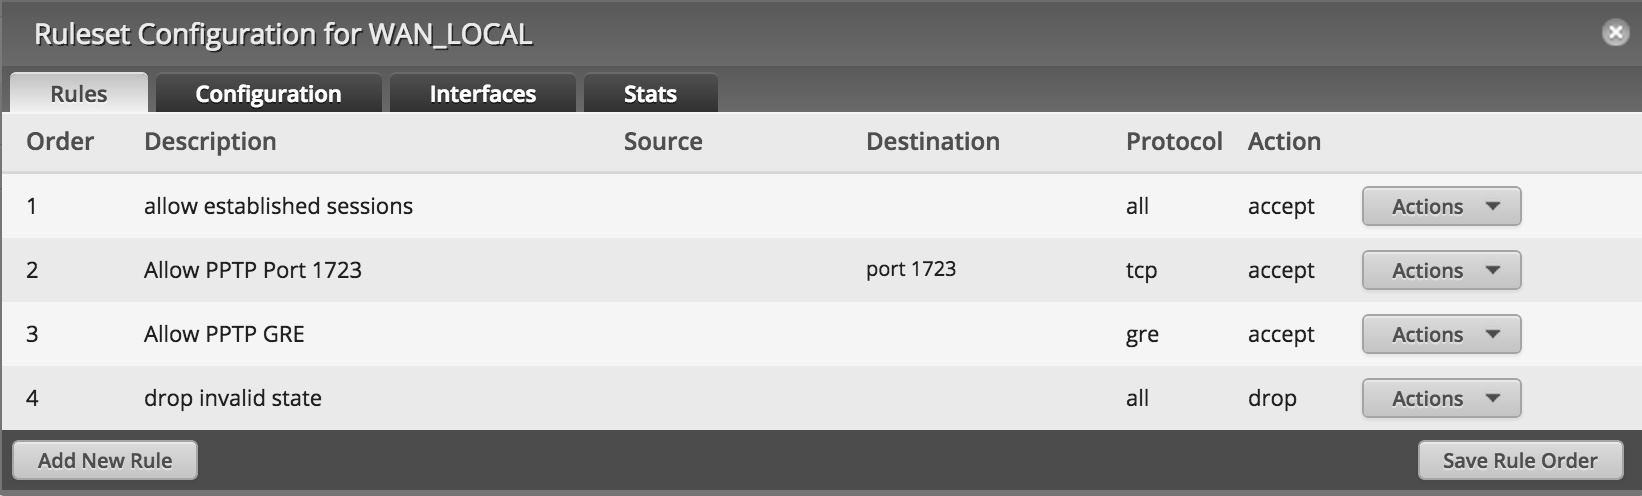Switch to the Interfaces tab

482,93
